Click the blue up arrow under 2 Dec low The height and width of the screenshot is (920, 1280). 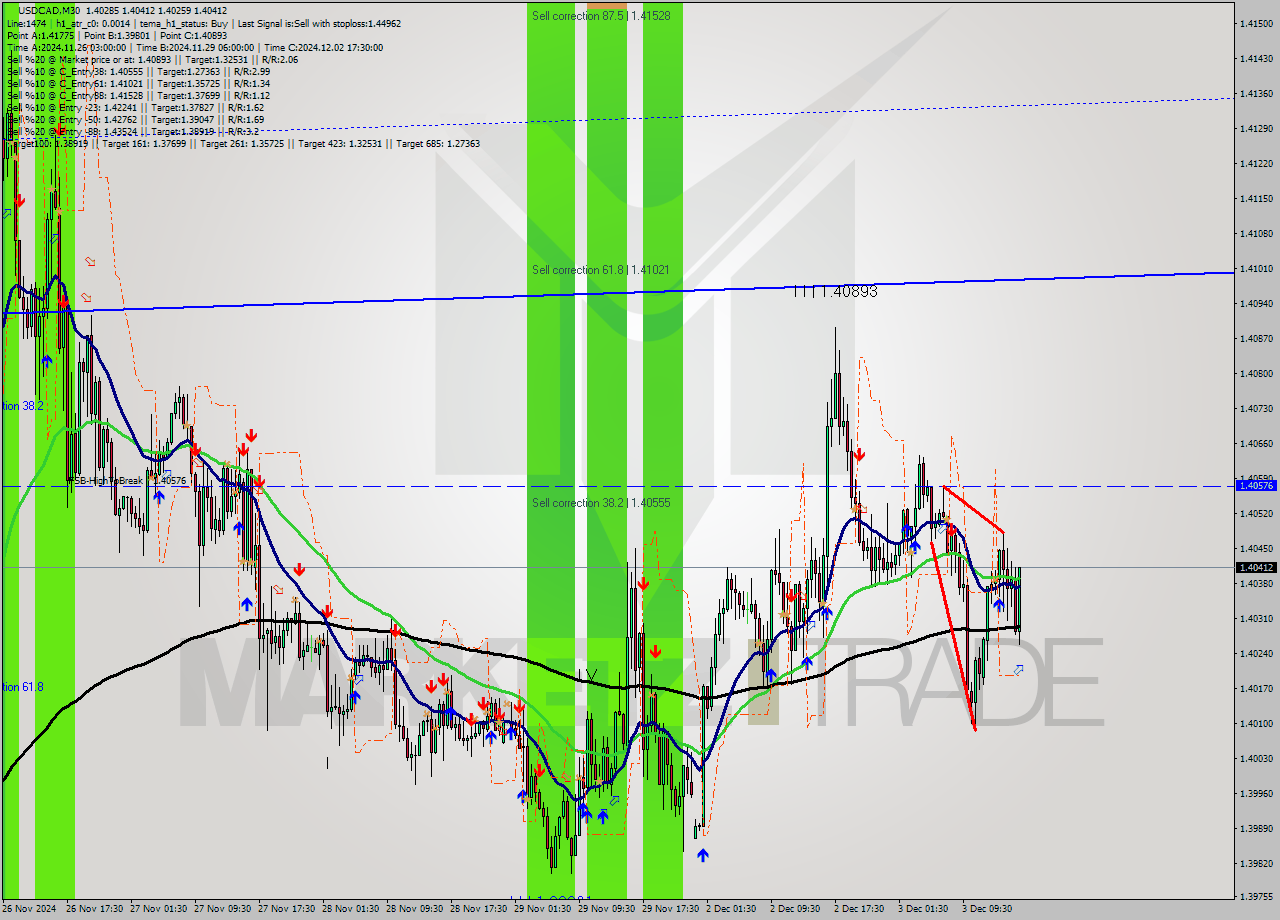coord(703,855)
